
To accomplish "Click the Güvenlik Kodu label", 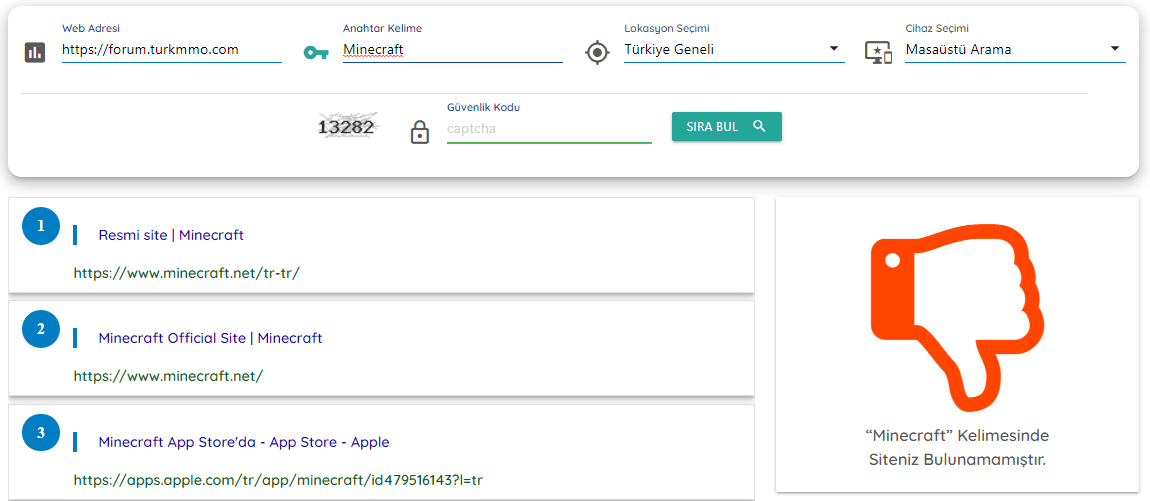I will (483, 107).
